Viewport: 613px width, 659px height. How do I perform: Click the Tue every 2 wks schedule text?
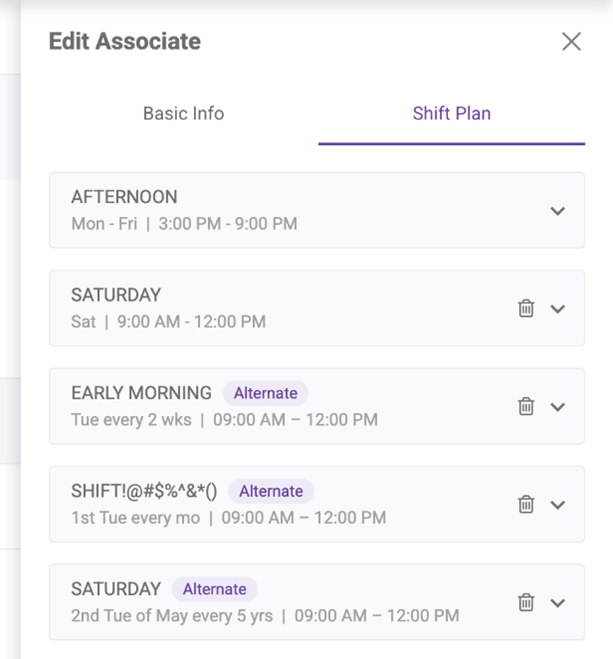click(224, 420)
